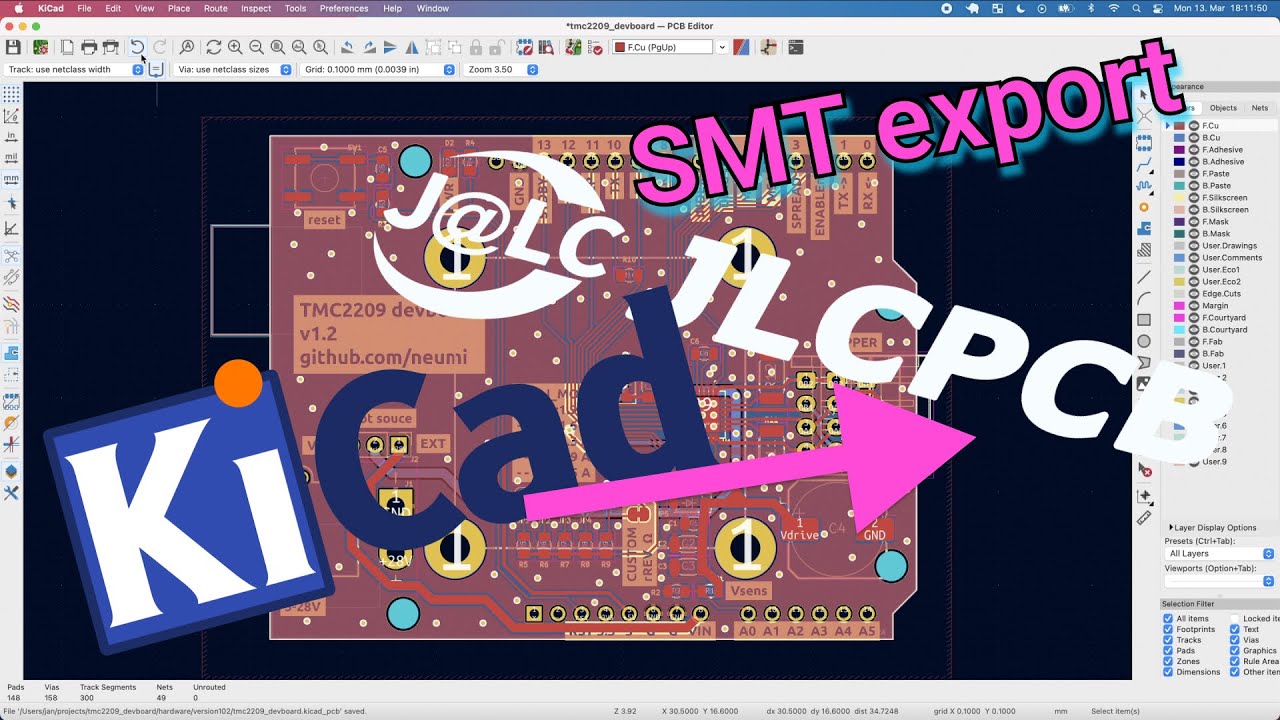The height and width of the screenshot is (720, 1280).
Task: Open the File menu
Action: (x=84, y=8)
